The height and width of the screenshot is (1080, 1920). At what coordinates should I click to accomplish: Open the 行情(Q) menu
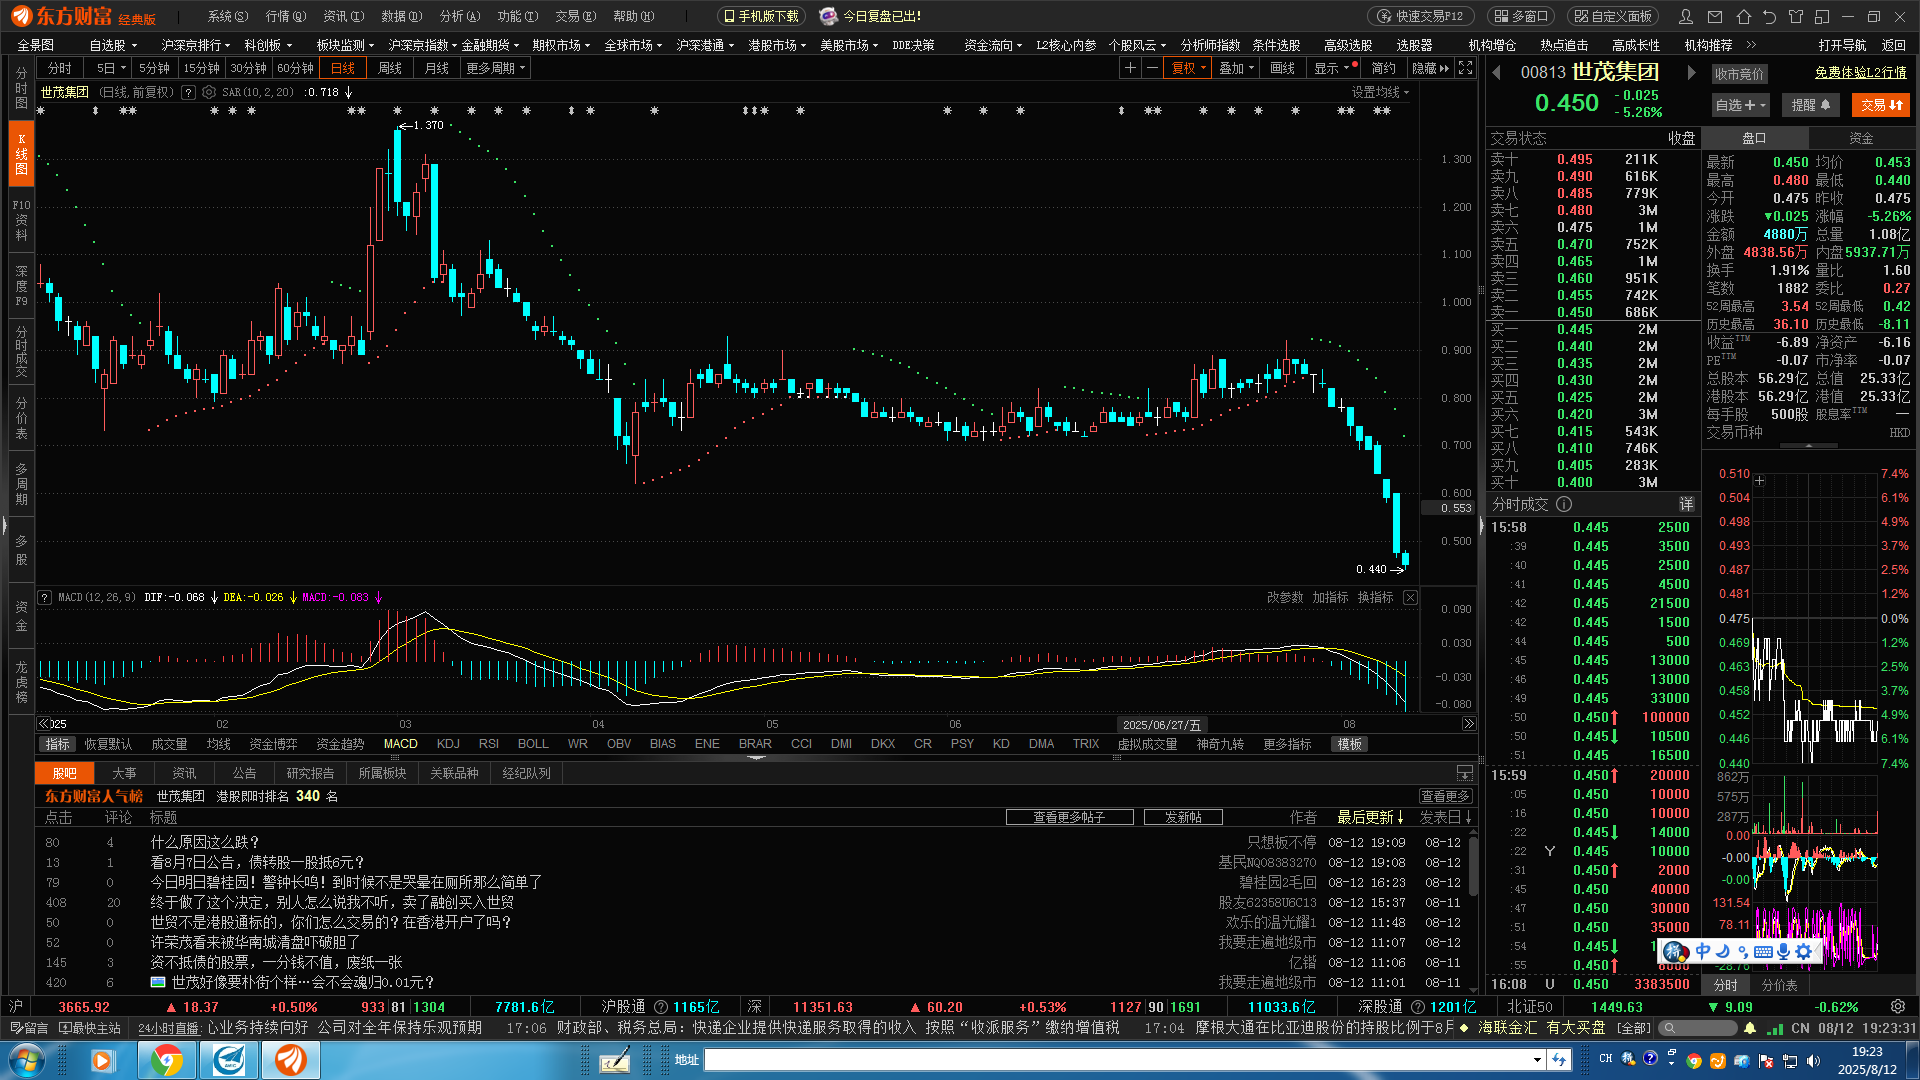(285, 16)
